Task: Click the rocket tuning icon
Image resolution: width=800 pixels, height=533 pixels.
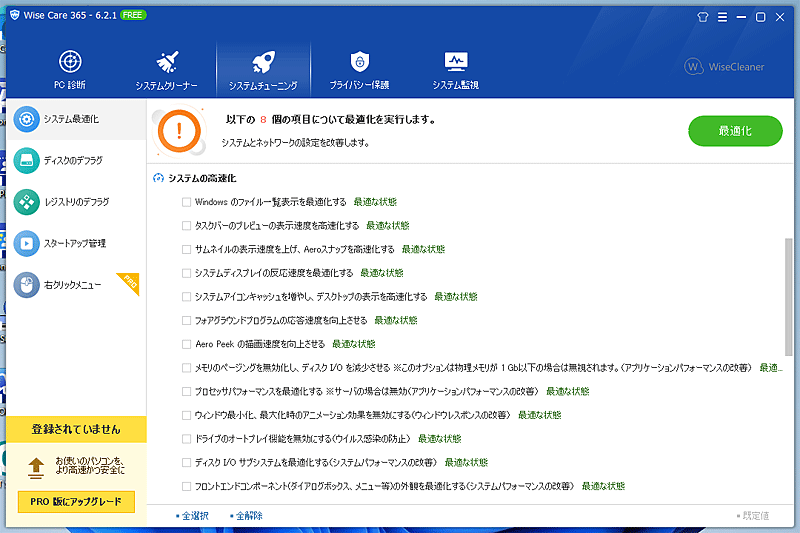Action: [263, 62]
